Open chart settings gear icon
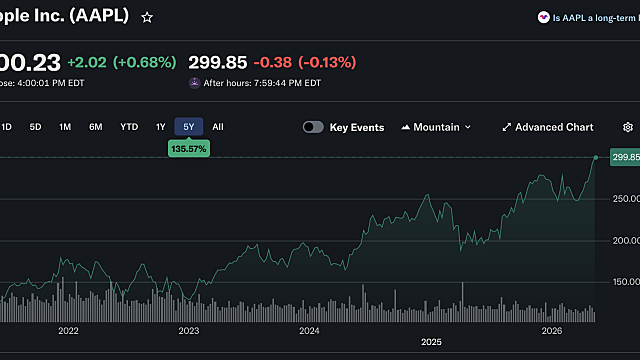The image size is (640, 360). pyautogui.click(x=628, y=127)
